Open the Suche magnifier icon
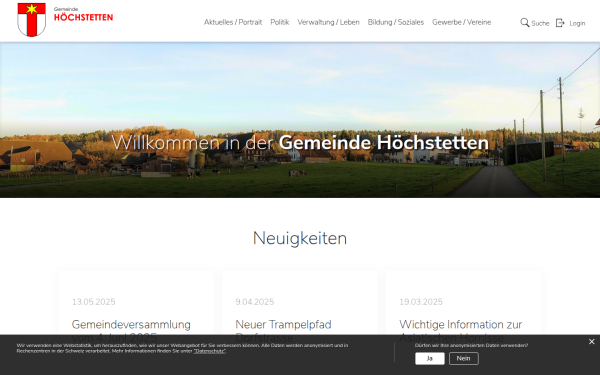 [x=525, y=23]
